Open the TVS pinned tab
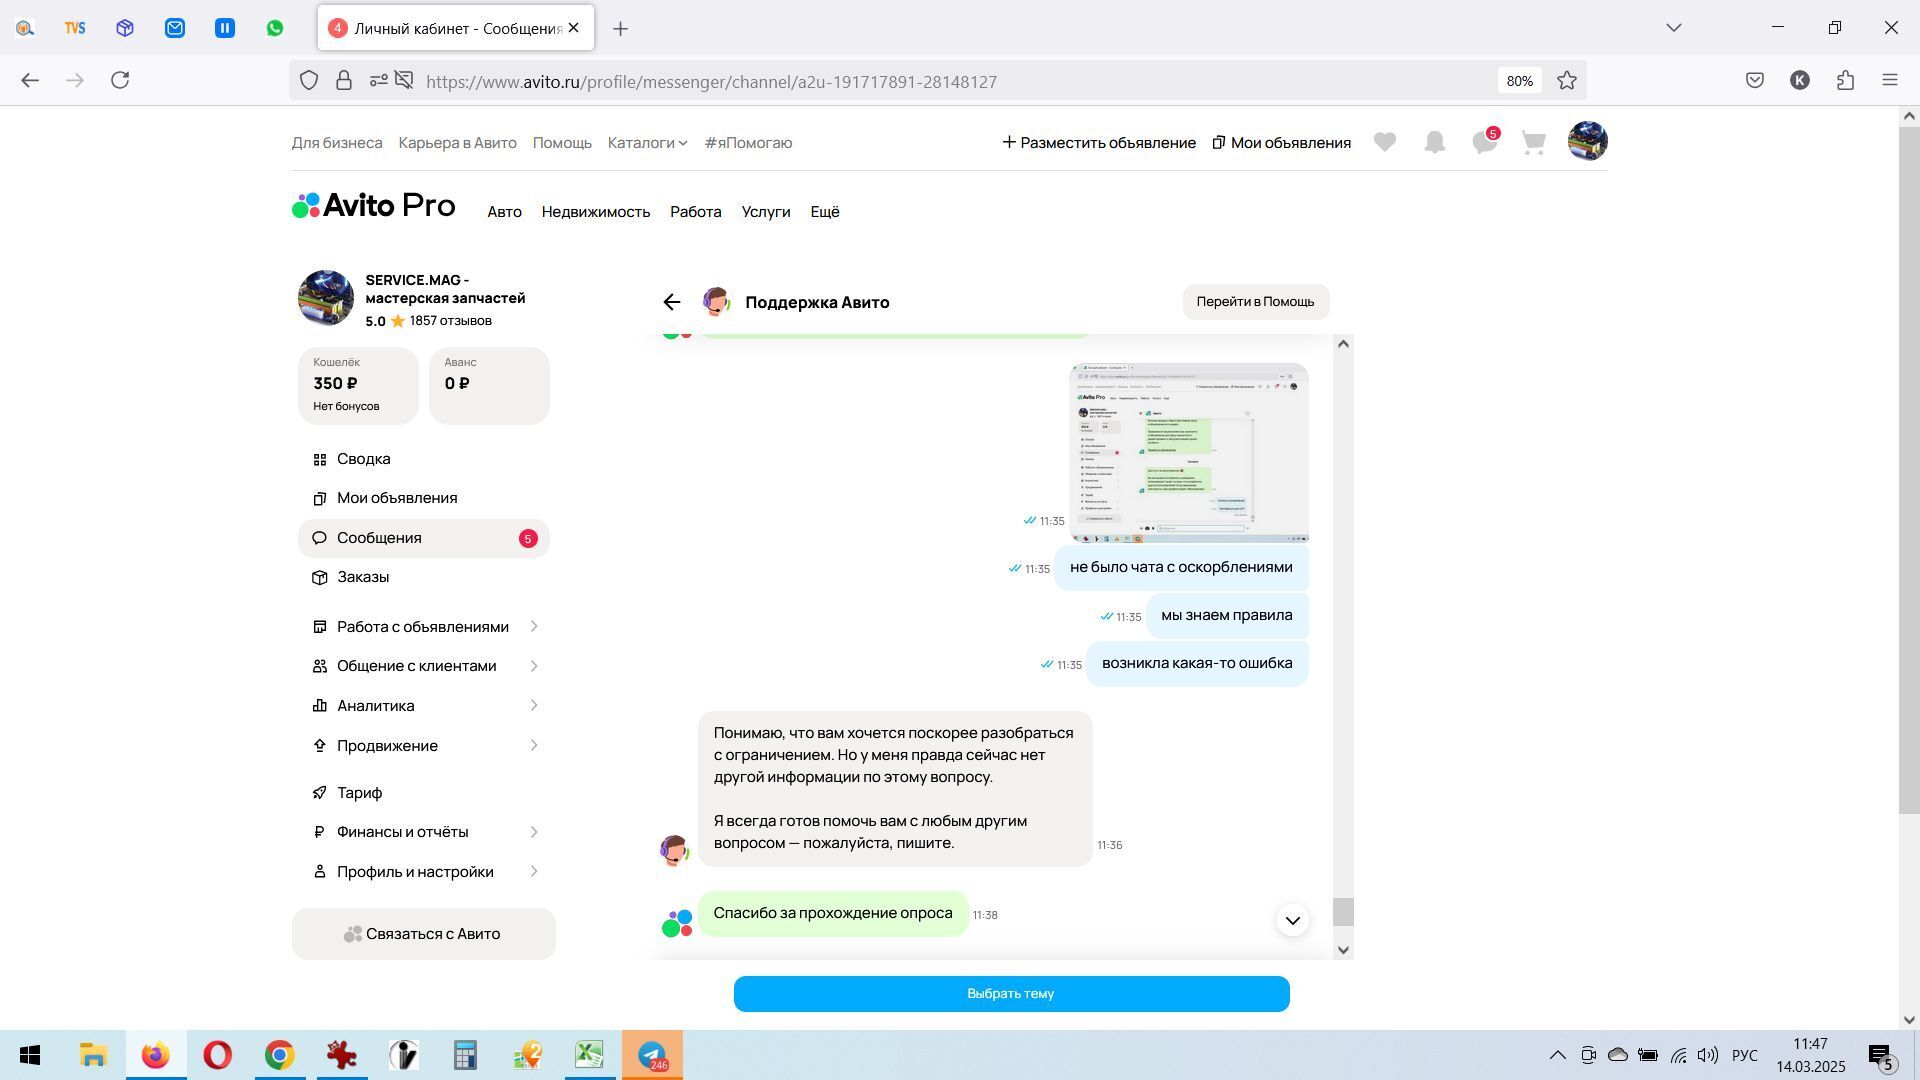Screen dimensions: 1920x1080 pos(75,28)
